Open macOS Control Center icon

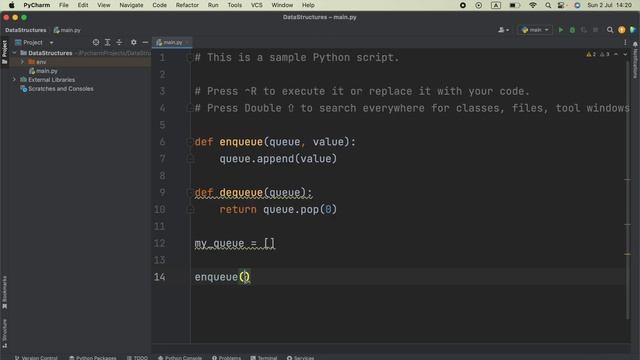(x=561, y=5)
